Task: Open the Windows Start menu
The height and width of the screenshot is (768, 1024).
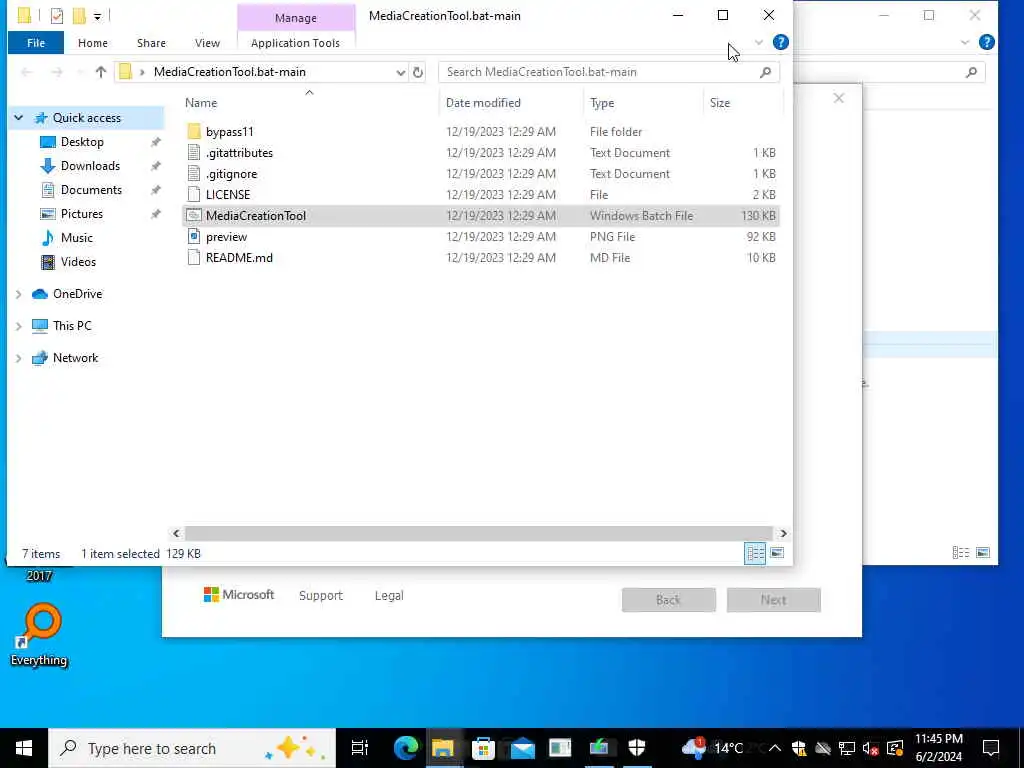Action: (x=24, y=748)
